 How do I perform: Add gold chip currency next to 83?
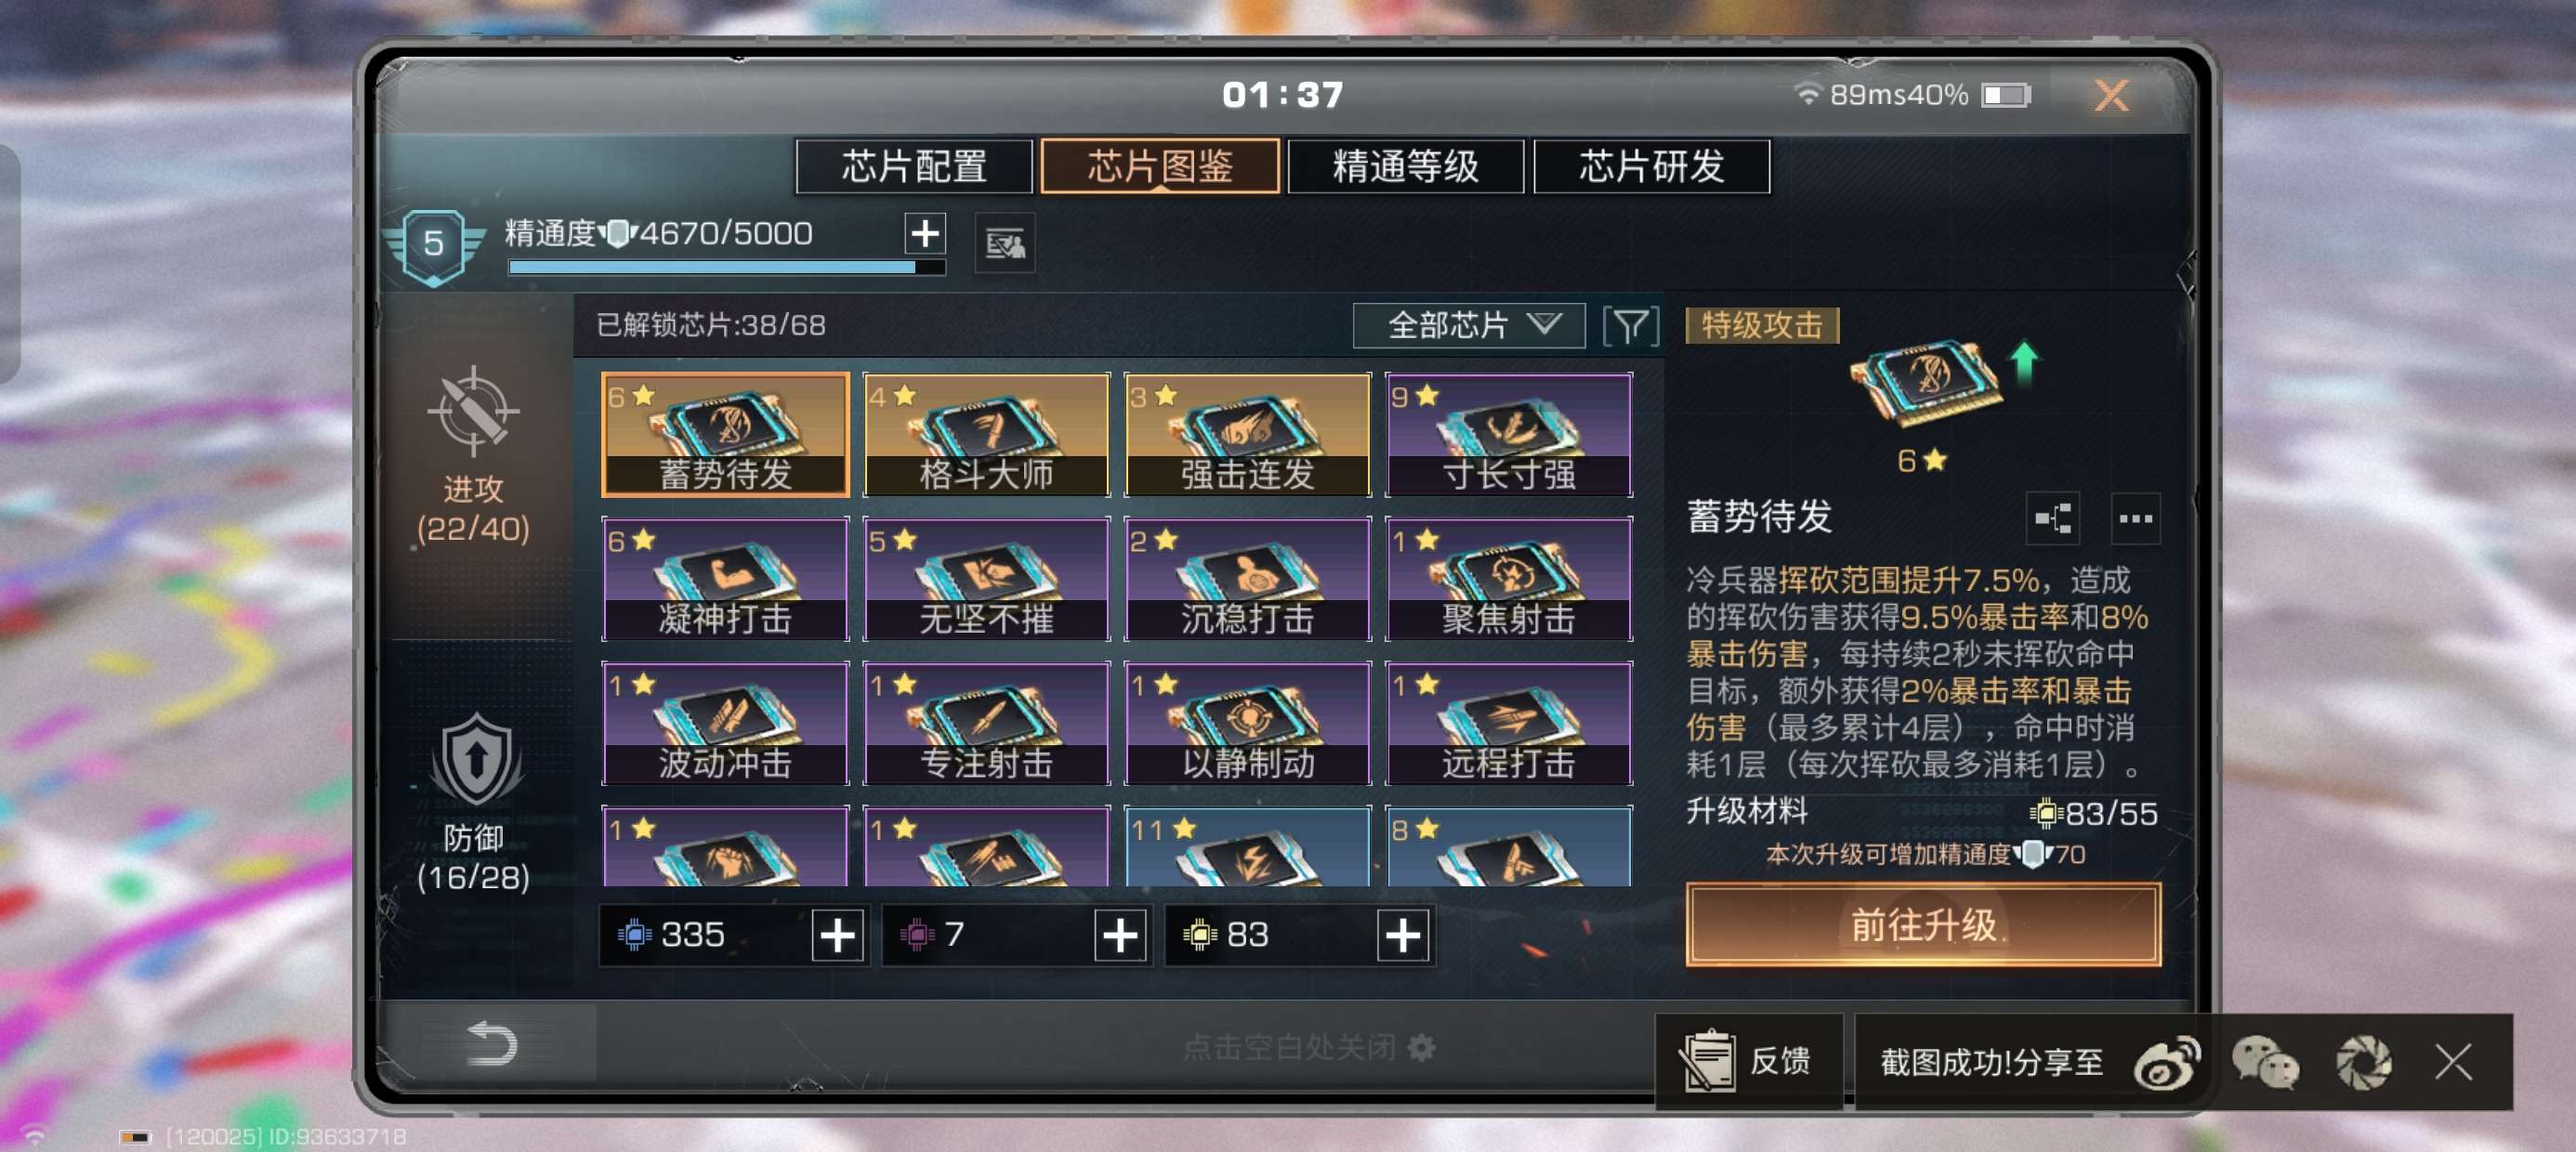click(x=1402, y=936)
